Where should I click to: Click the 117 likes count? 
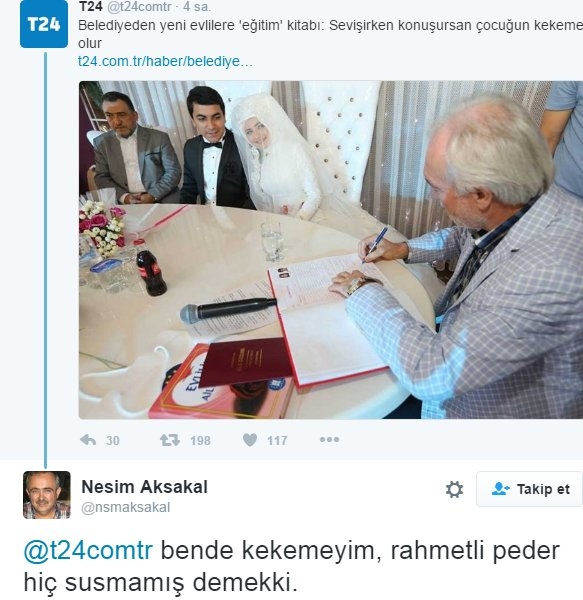click(x=277, y=440)
